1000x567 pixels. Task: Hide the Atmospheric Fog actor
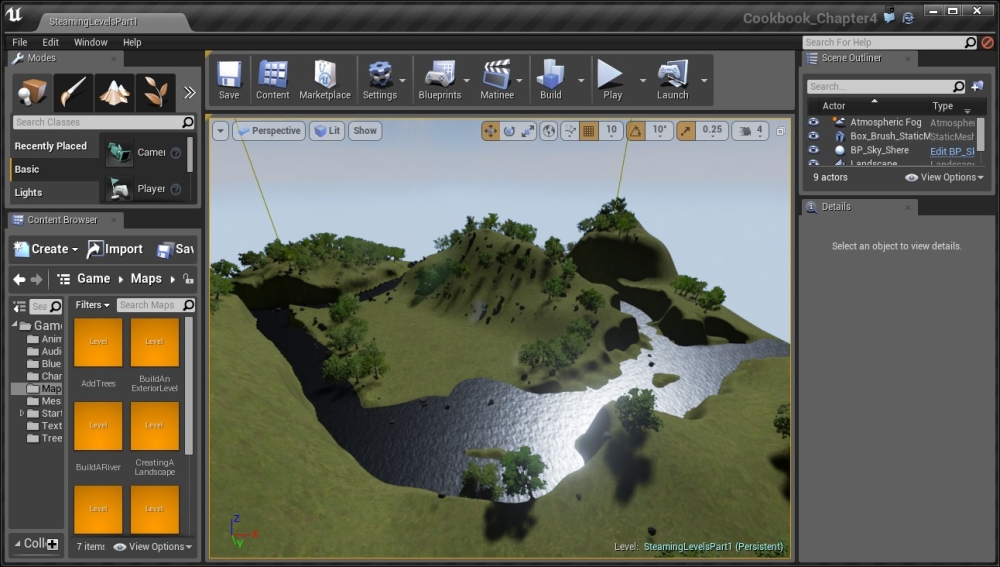tap(813, 122)
